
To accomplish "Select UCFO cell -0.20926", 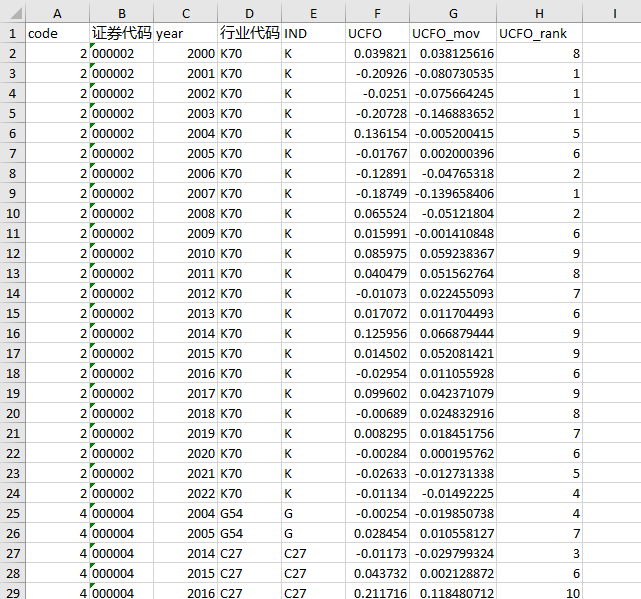I will 377,73.
